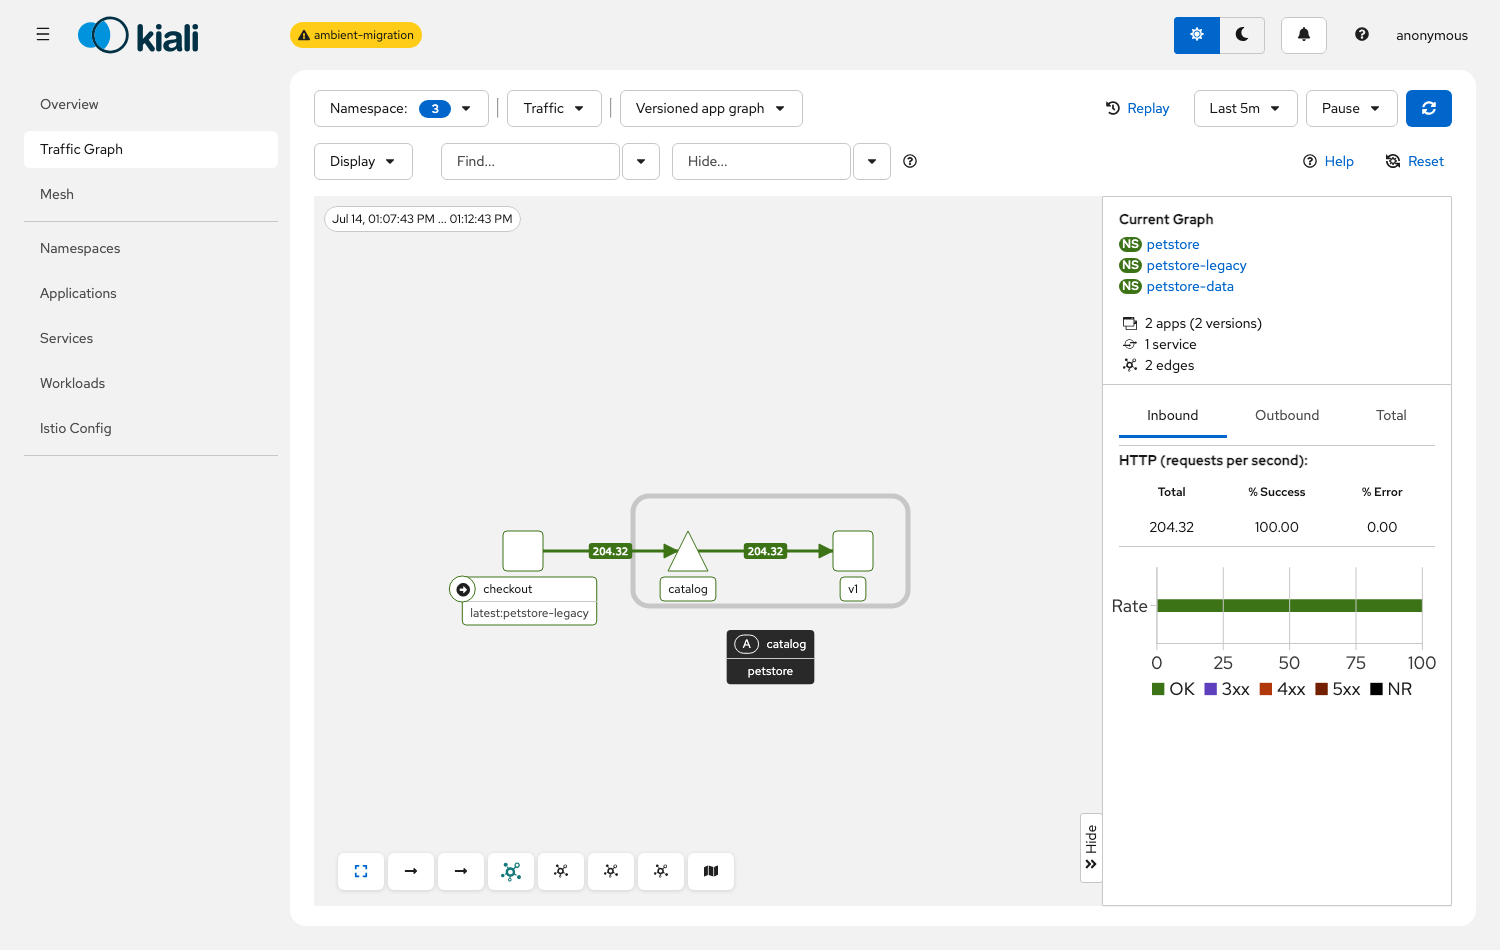Image resolution: width=1500 pixels, height=950 pixels.
Task: Open the Pause refresh interval dropdown
Action: pyautogui.click(x=1351, y=108)
